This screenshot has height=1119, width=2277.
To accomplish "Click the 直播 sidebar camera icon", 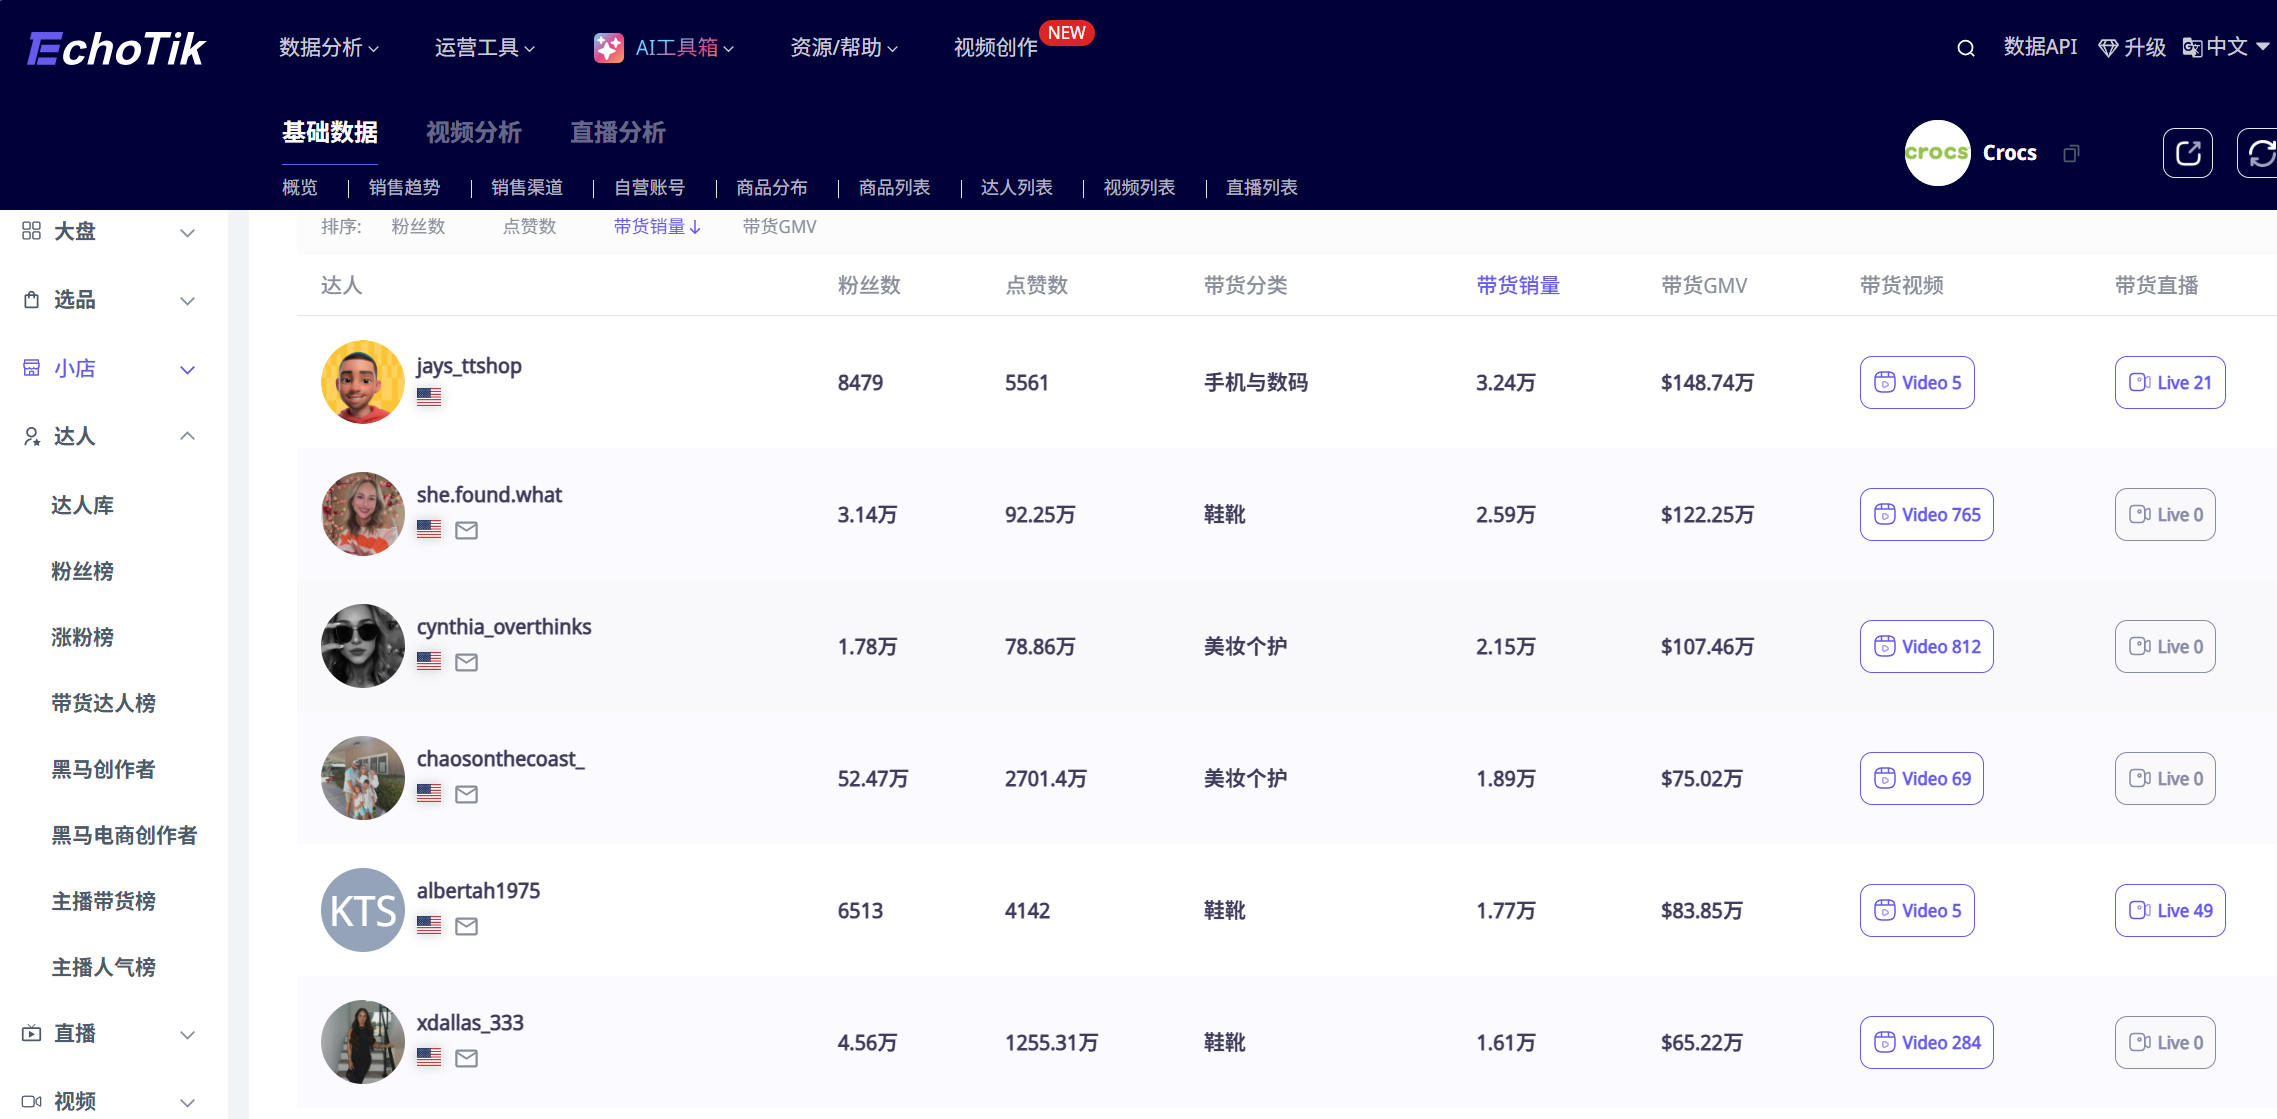I will 30,1034.
